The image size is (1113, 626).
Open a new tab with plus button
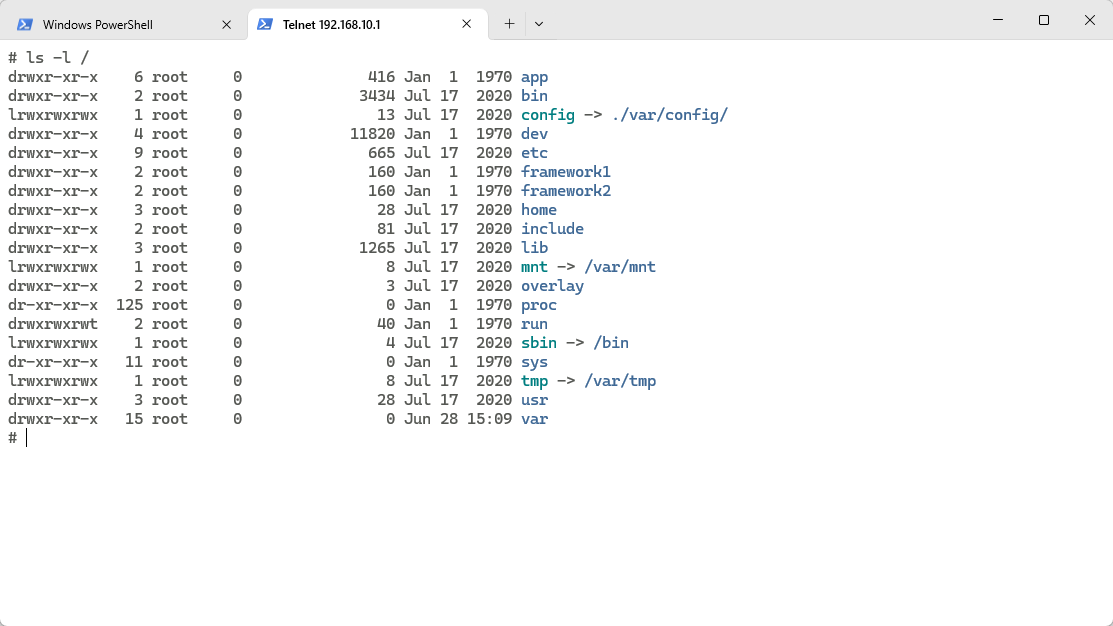pyautogui.click(x=509, y=24)
